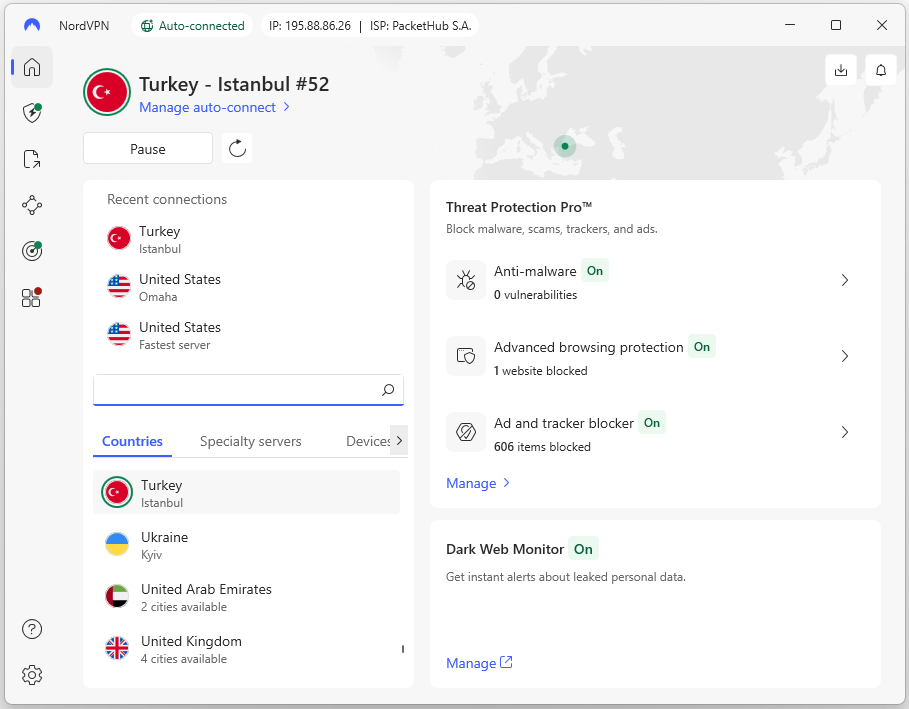The width and height of the screenshot is (909, 709).
Task: Open Manage link under Dark Web Monitor
Action: pyautogui.click(x=479, y=663)
